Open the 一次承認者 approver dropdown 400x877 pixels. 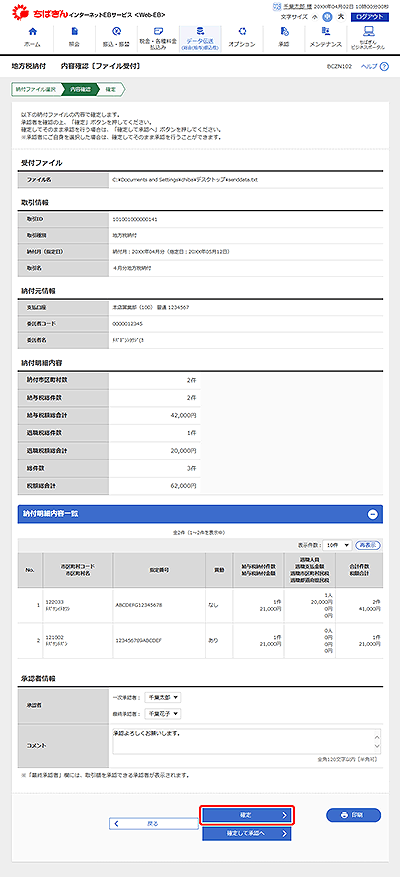tap(163, 697)
